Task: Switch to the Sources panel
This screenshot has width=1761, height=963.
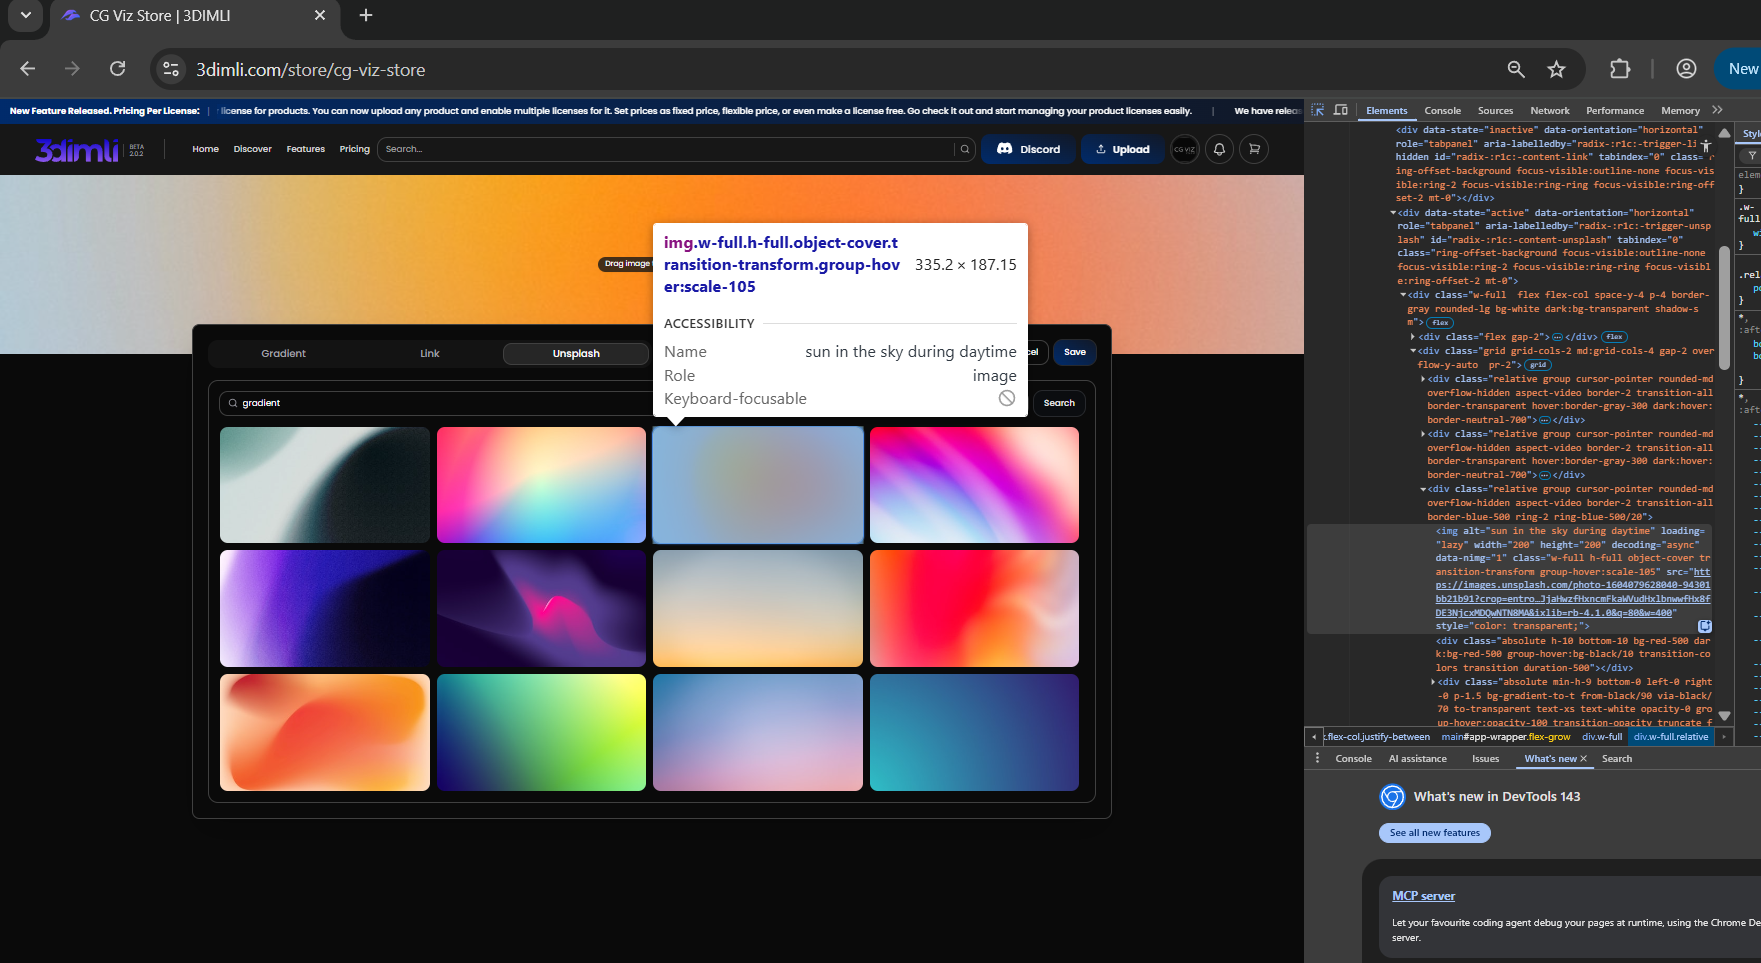Action: pos(1495,111)
